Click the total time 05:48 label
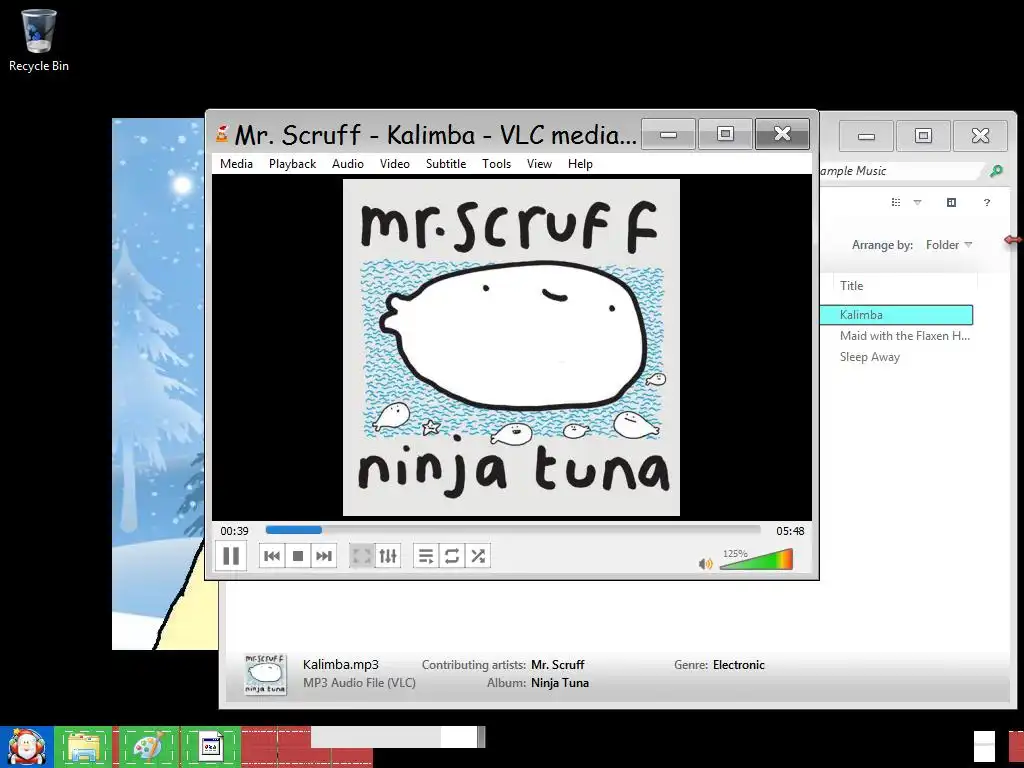 click(790, 531)
